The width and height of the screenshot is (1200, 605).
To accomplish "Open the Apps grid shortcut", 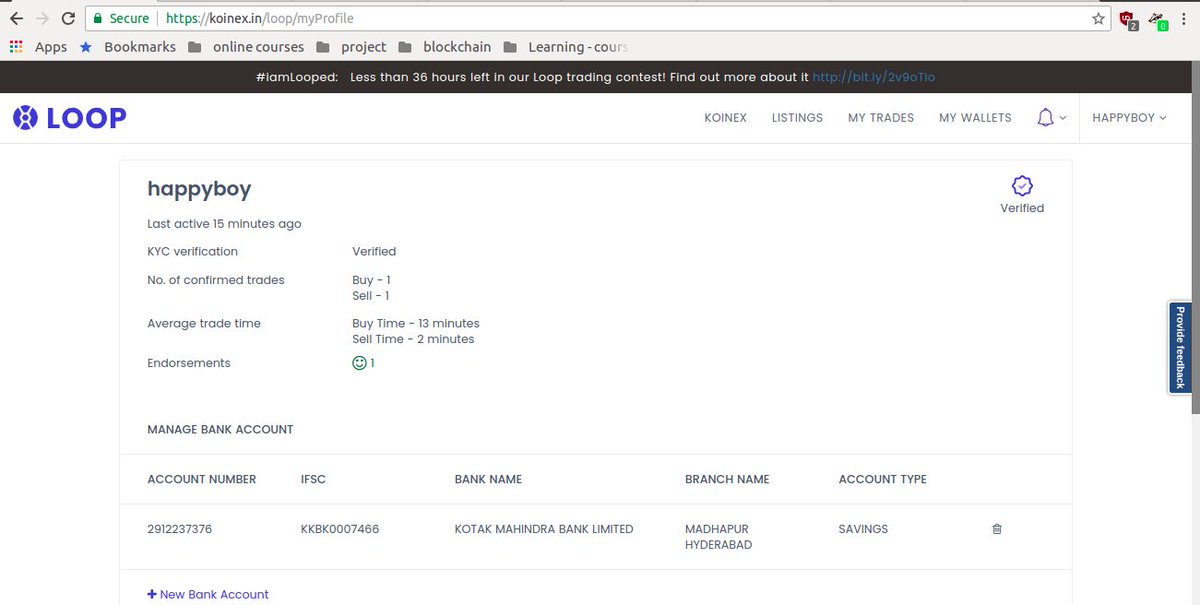I will pos(39,47).
